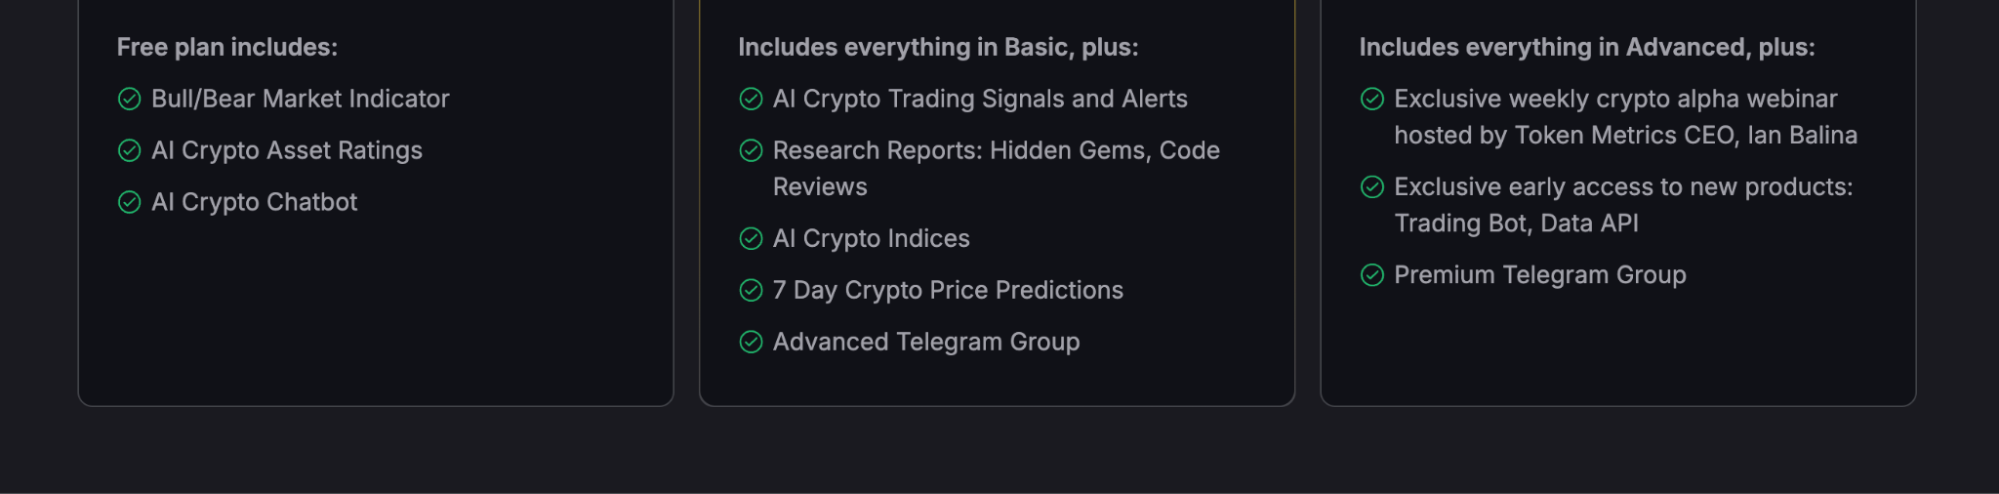Viewport: 1999px width, 494px height.
Task: Click checkmark icon beside Bull/Bear Market Indicator
Action: (129, 99)
